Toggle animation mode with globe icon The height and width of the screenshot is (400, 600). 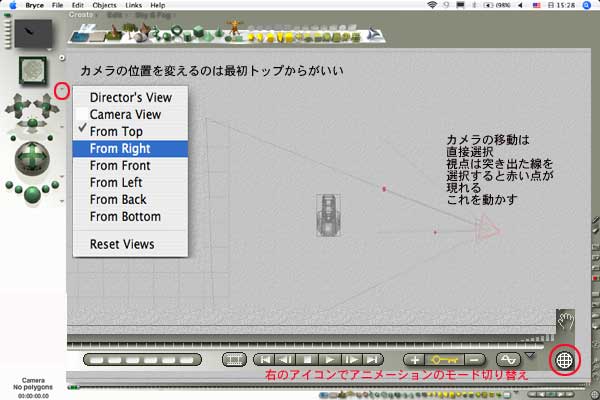pyautogui.click(x=564, y=360)
